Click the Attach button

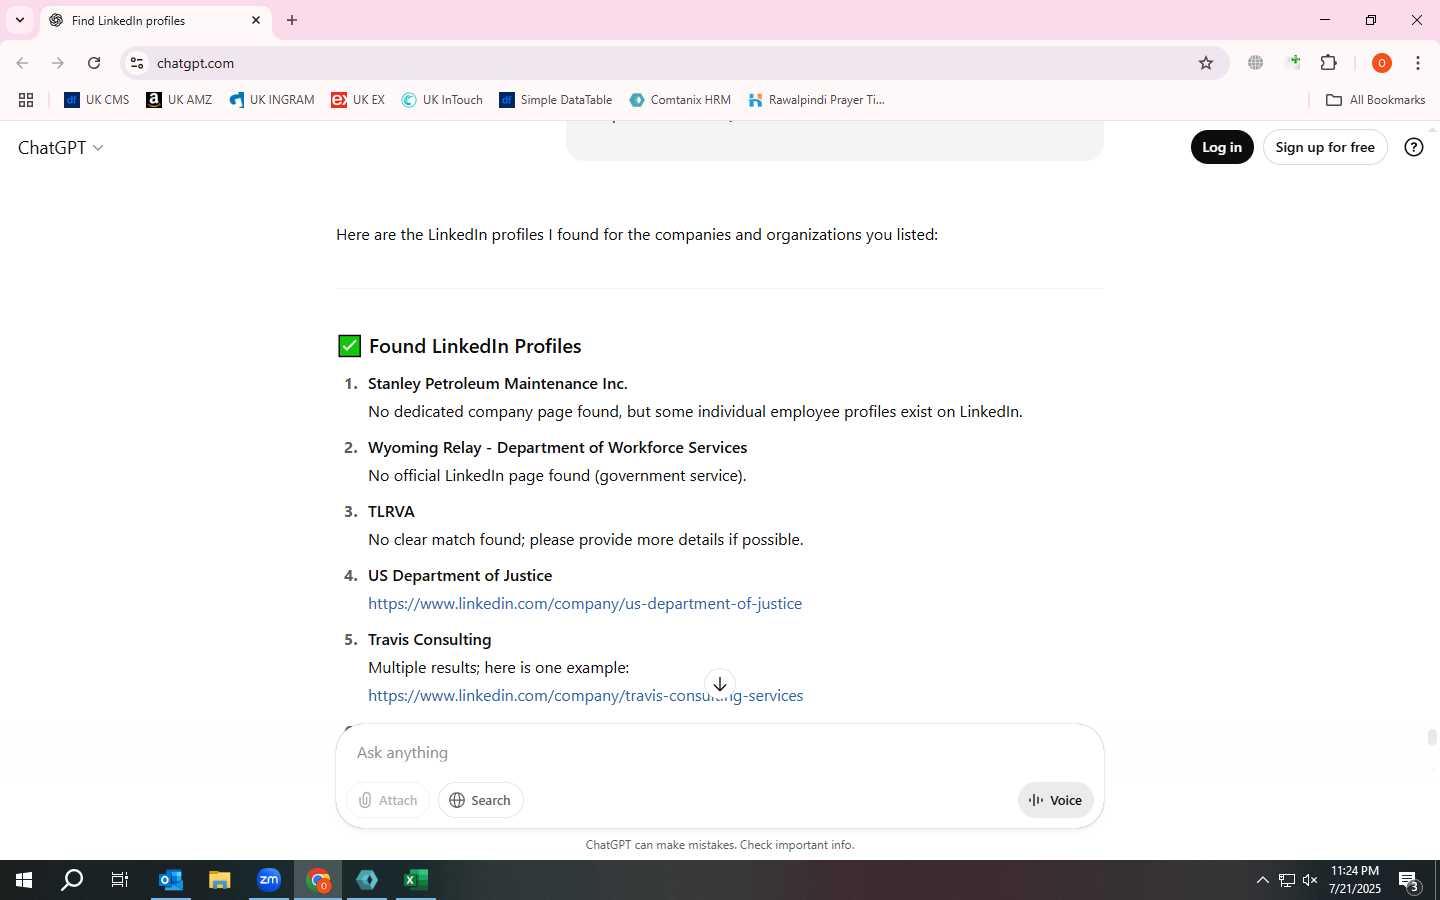(x=388, y=800)
